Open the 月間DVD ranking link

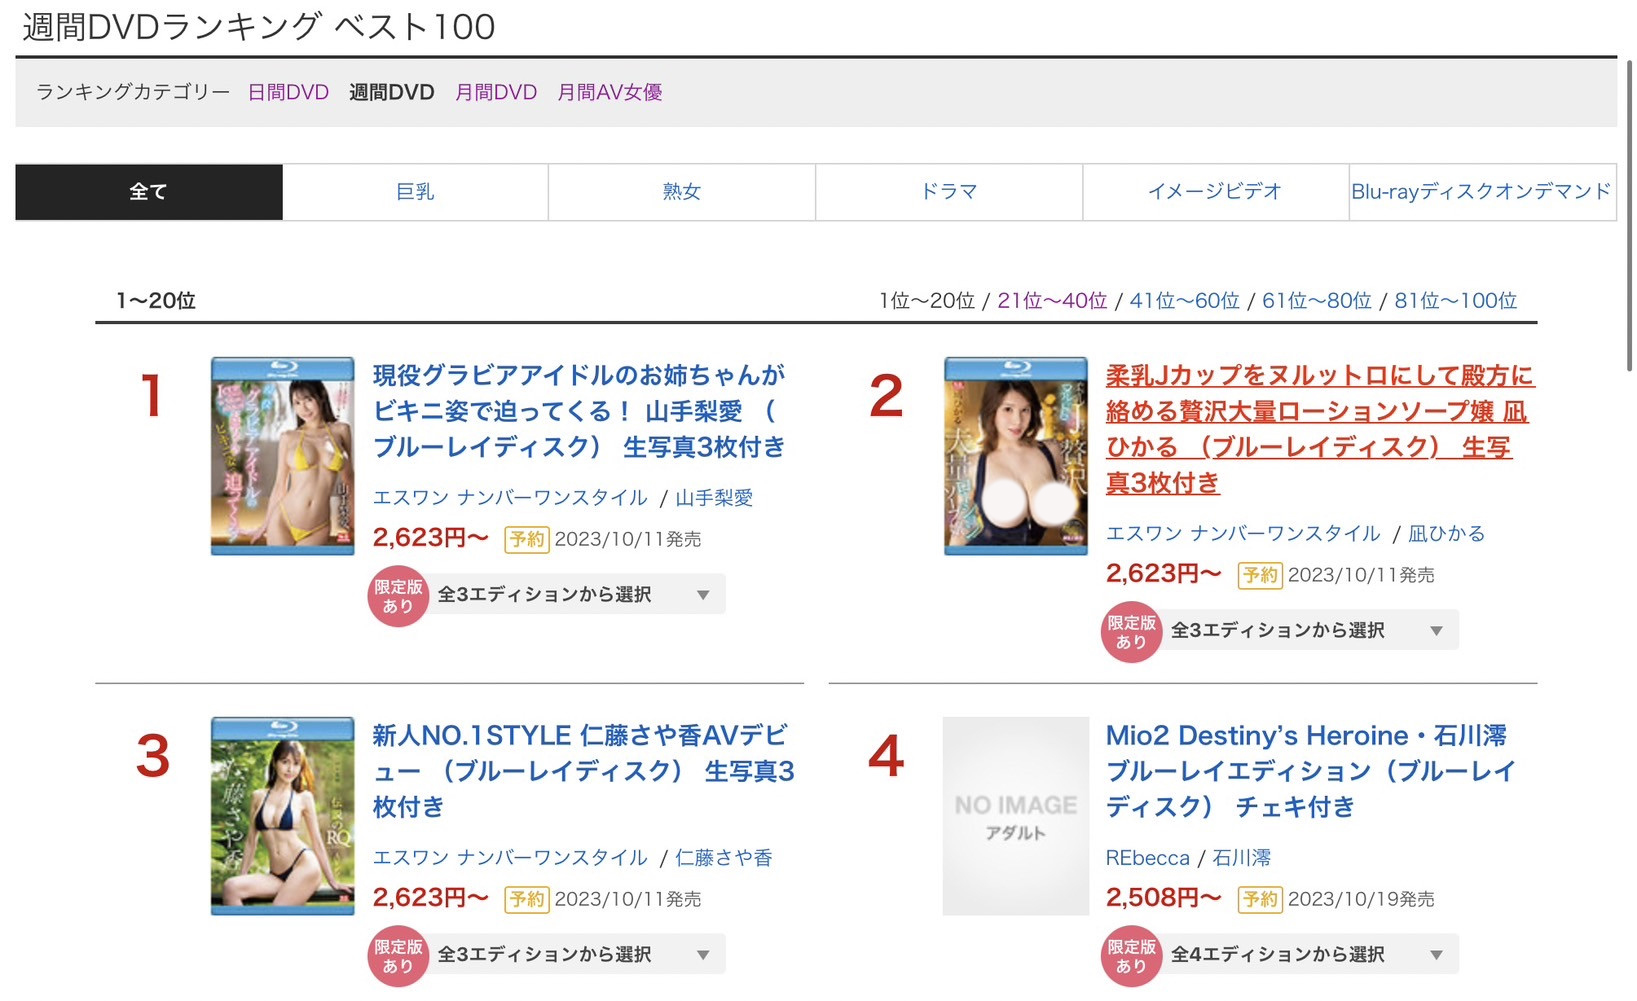click(x=496, y=92)
